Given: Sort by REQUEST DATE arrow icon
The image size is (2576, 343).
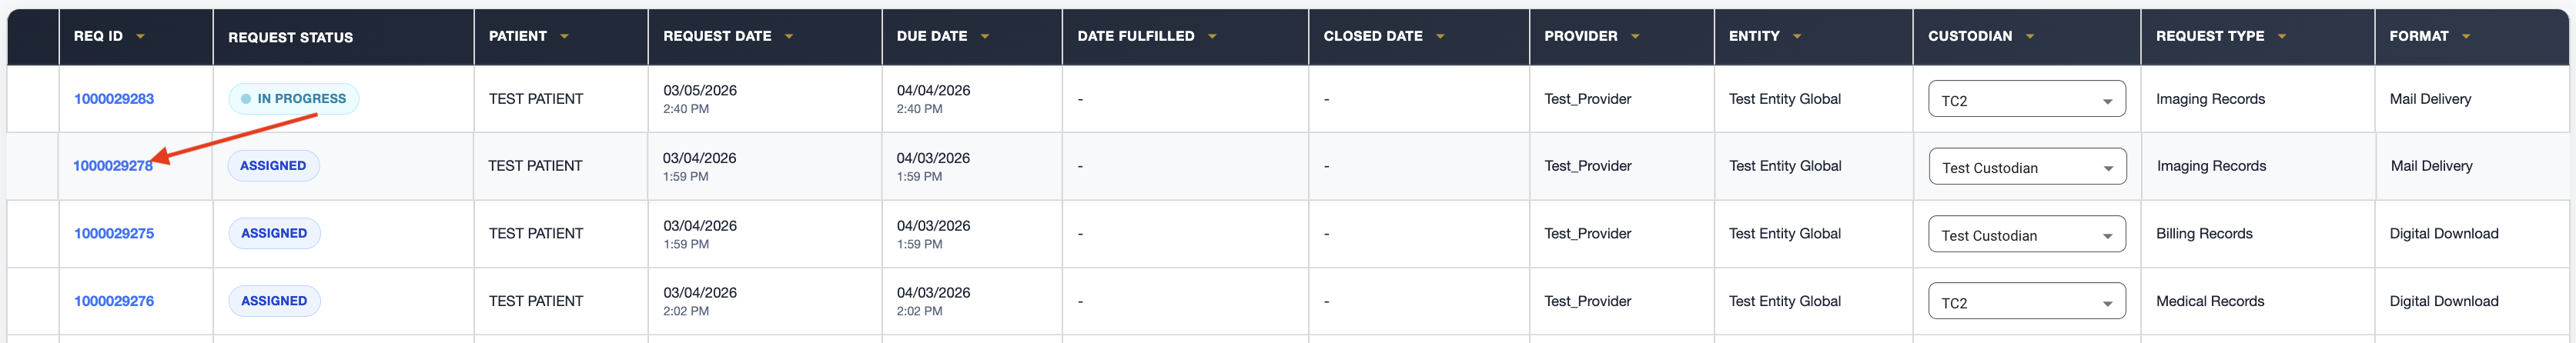Looking at the screenshot, I should pos(789,37).
